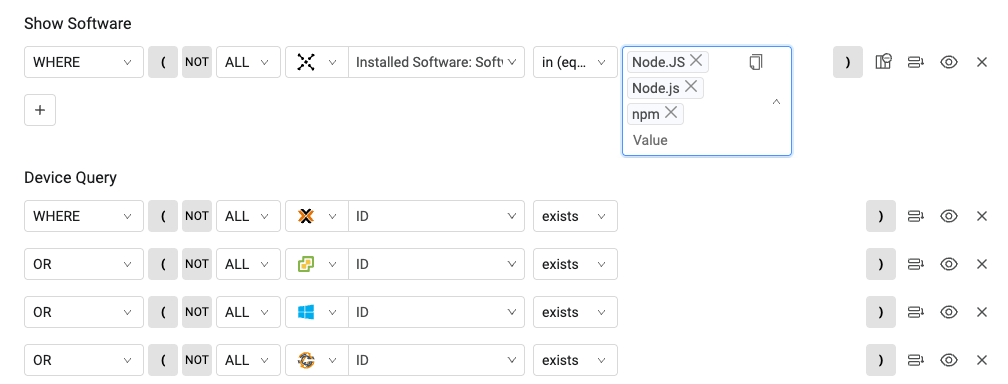Open exists operator in green adapter row

pyautogui.click(x=575, y=264)
